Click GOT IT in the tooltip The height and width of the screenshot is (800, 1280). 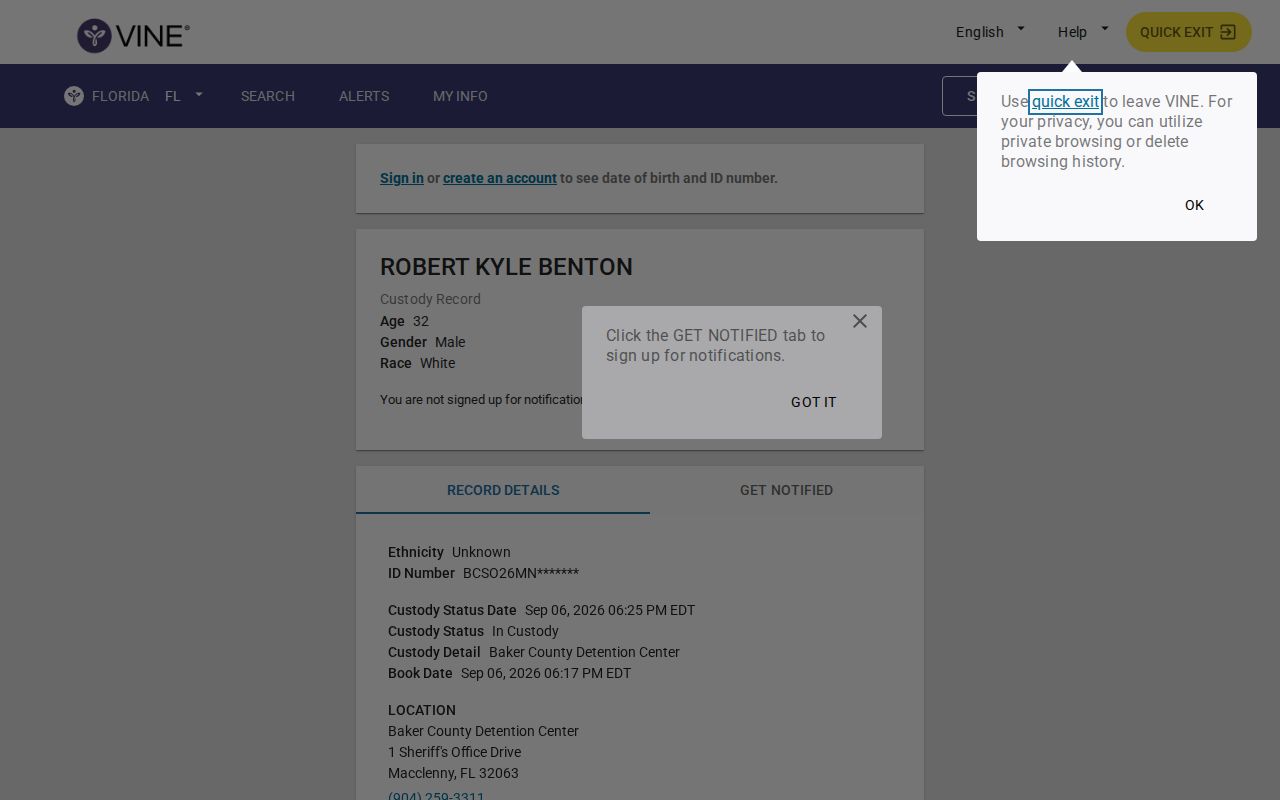click(x=814, y=402)
